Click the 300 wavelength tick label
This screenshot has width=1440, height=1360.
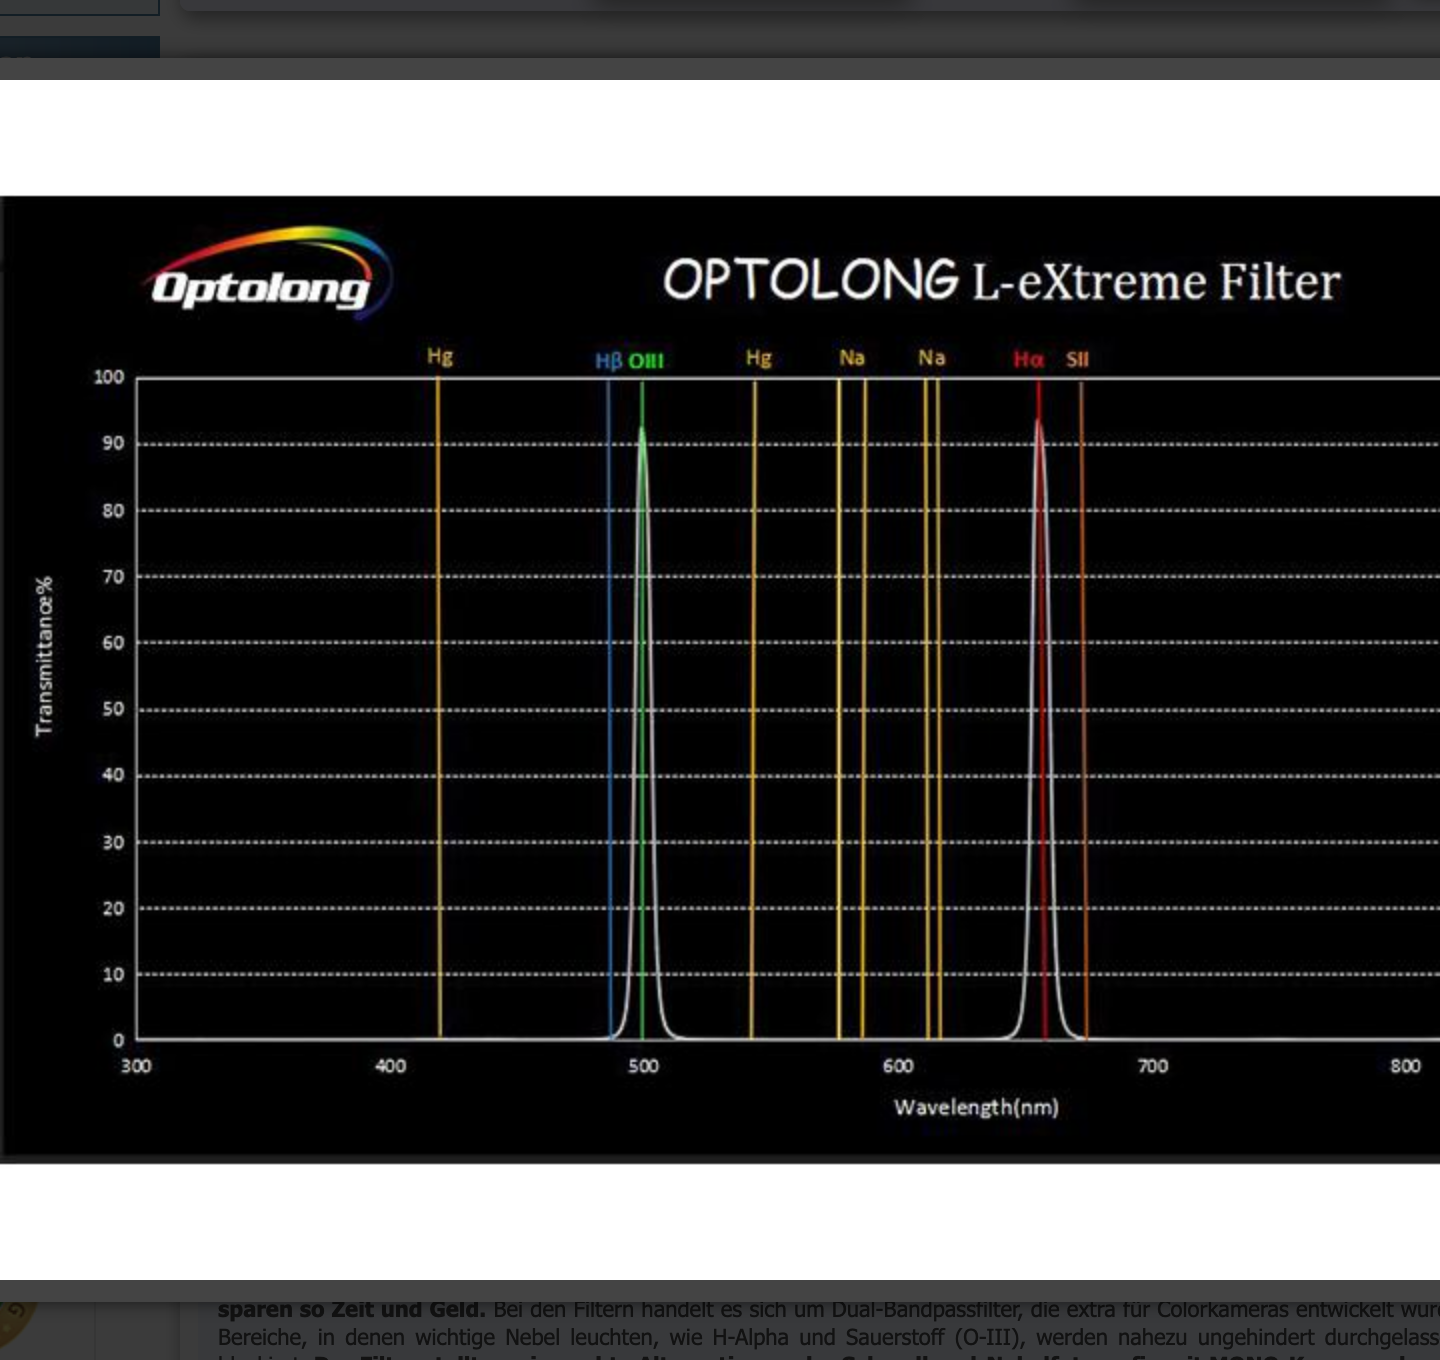[x=136, y=1066]
